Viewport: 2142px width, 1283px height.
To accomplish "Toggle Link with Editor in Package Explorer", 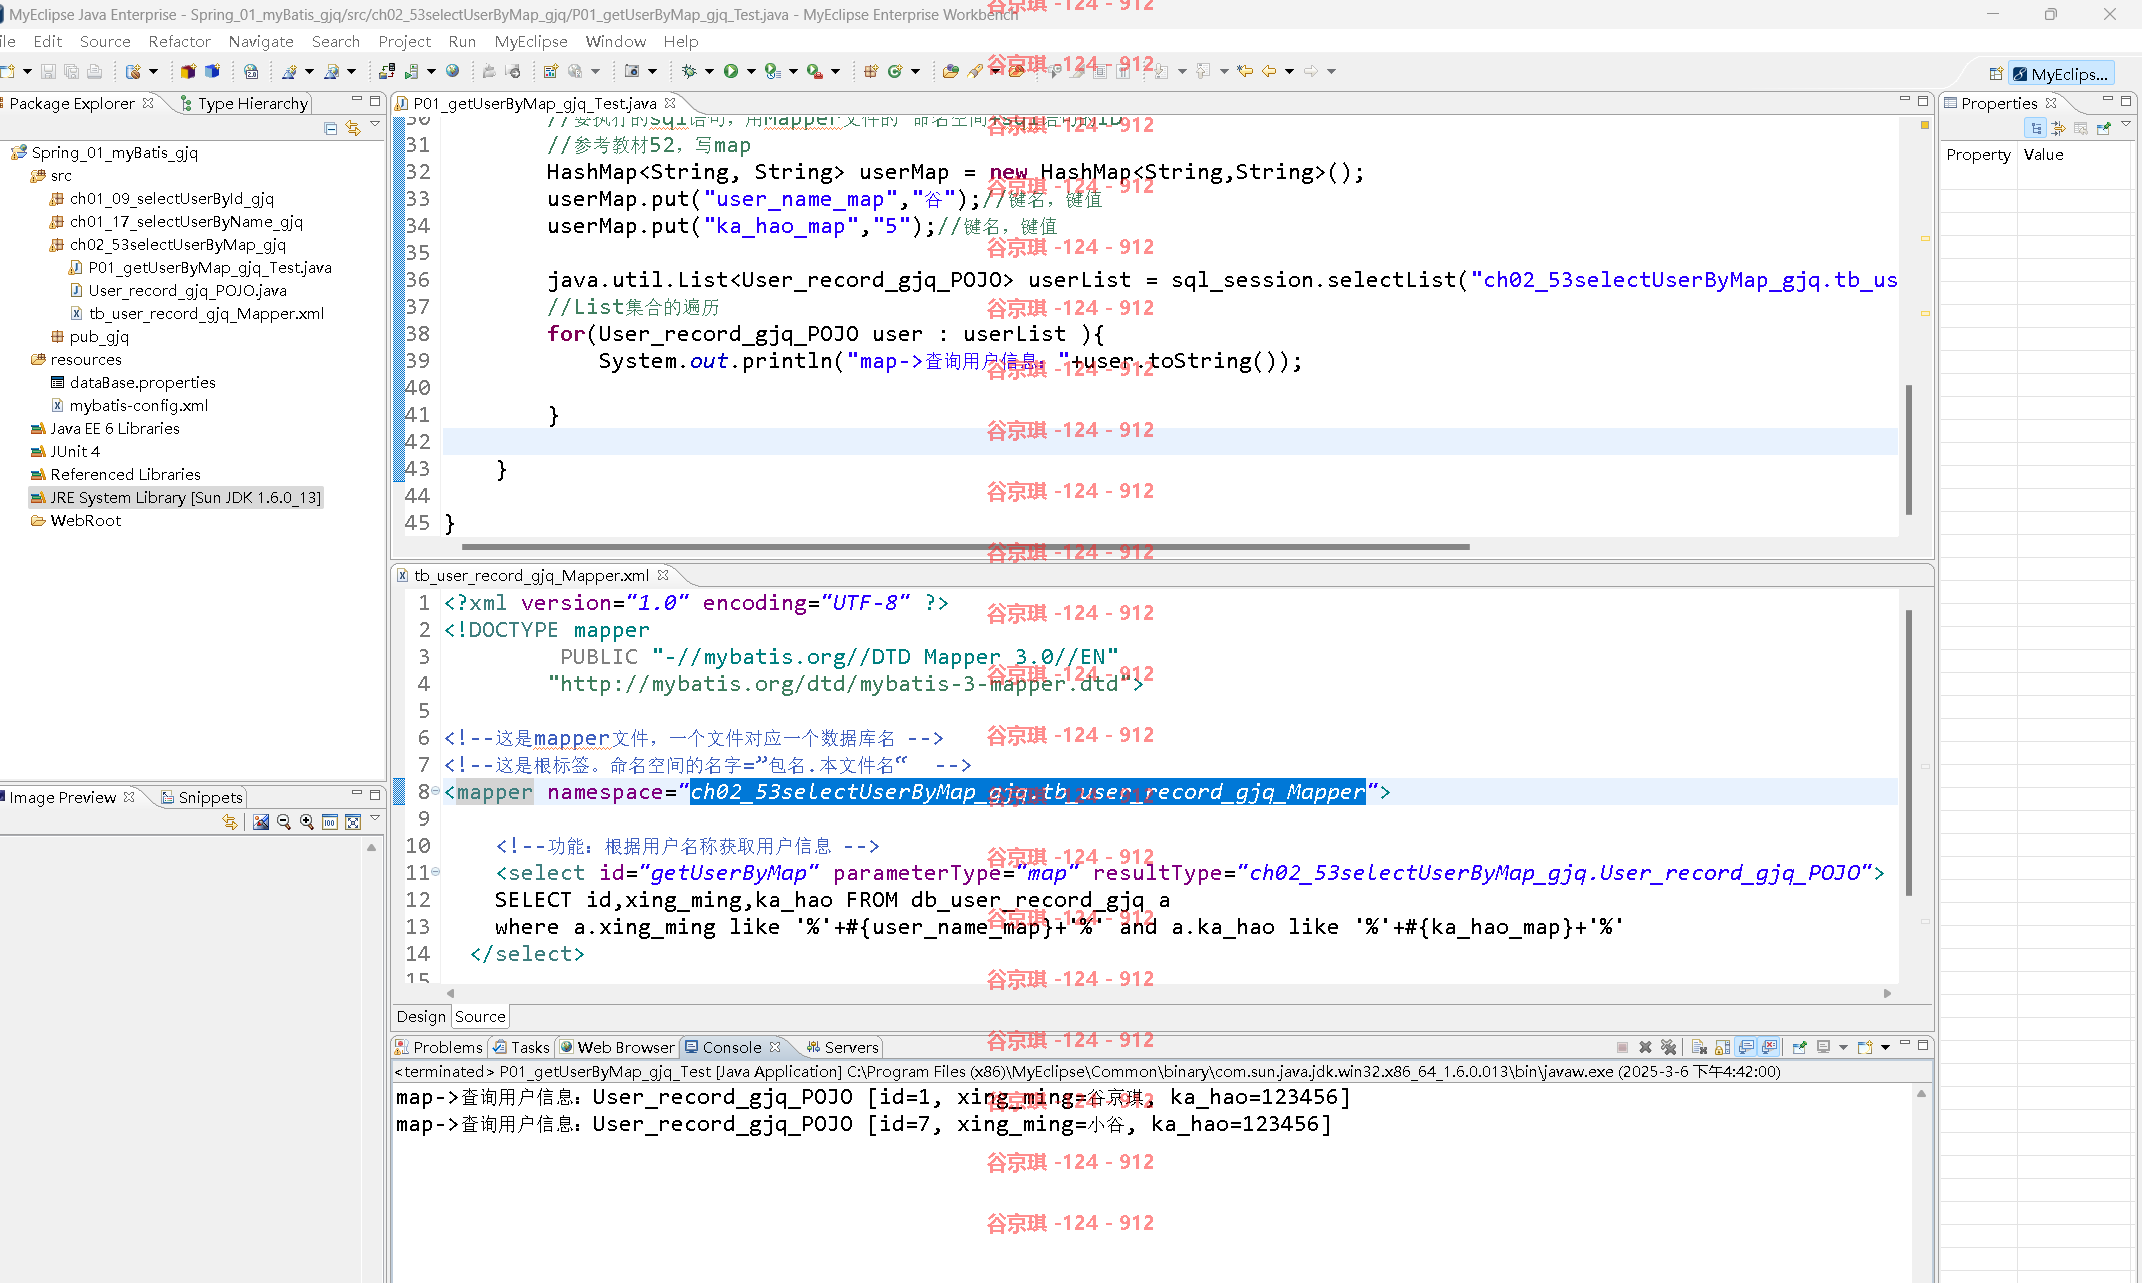I will (x=353, y=128).
